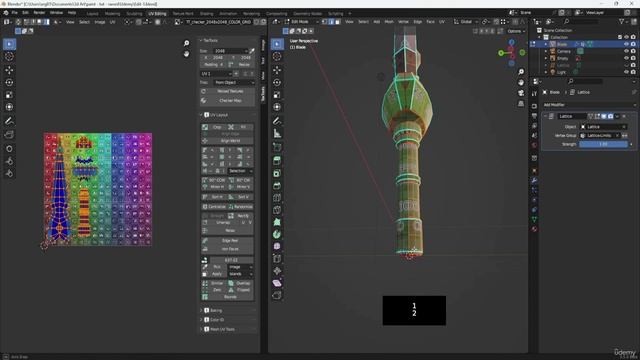The image size is (640, 360).
Task: Click the Centralize button
Action: 214,207
